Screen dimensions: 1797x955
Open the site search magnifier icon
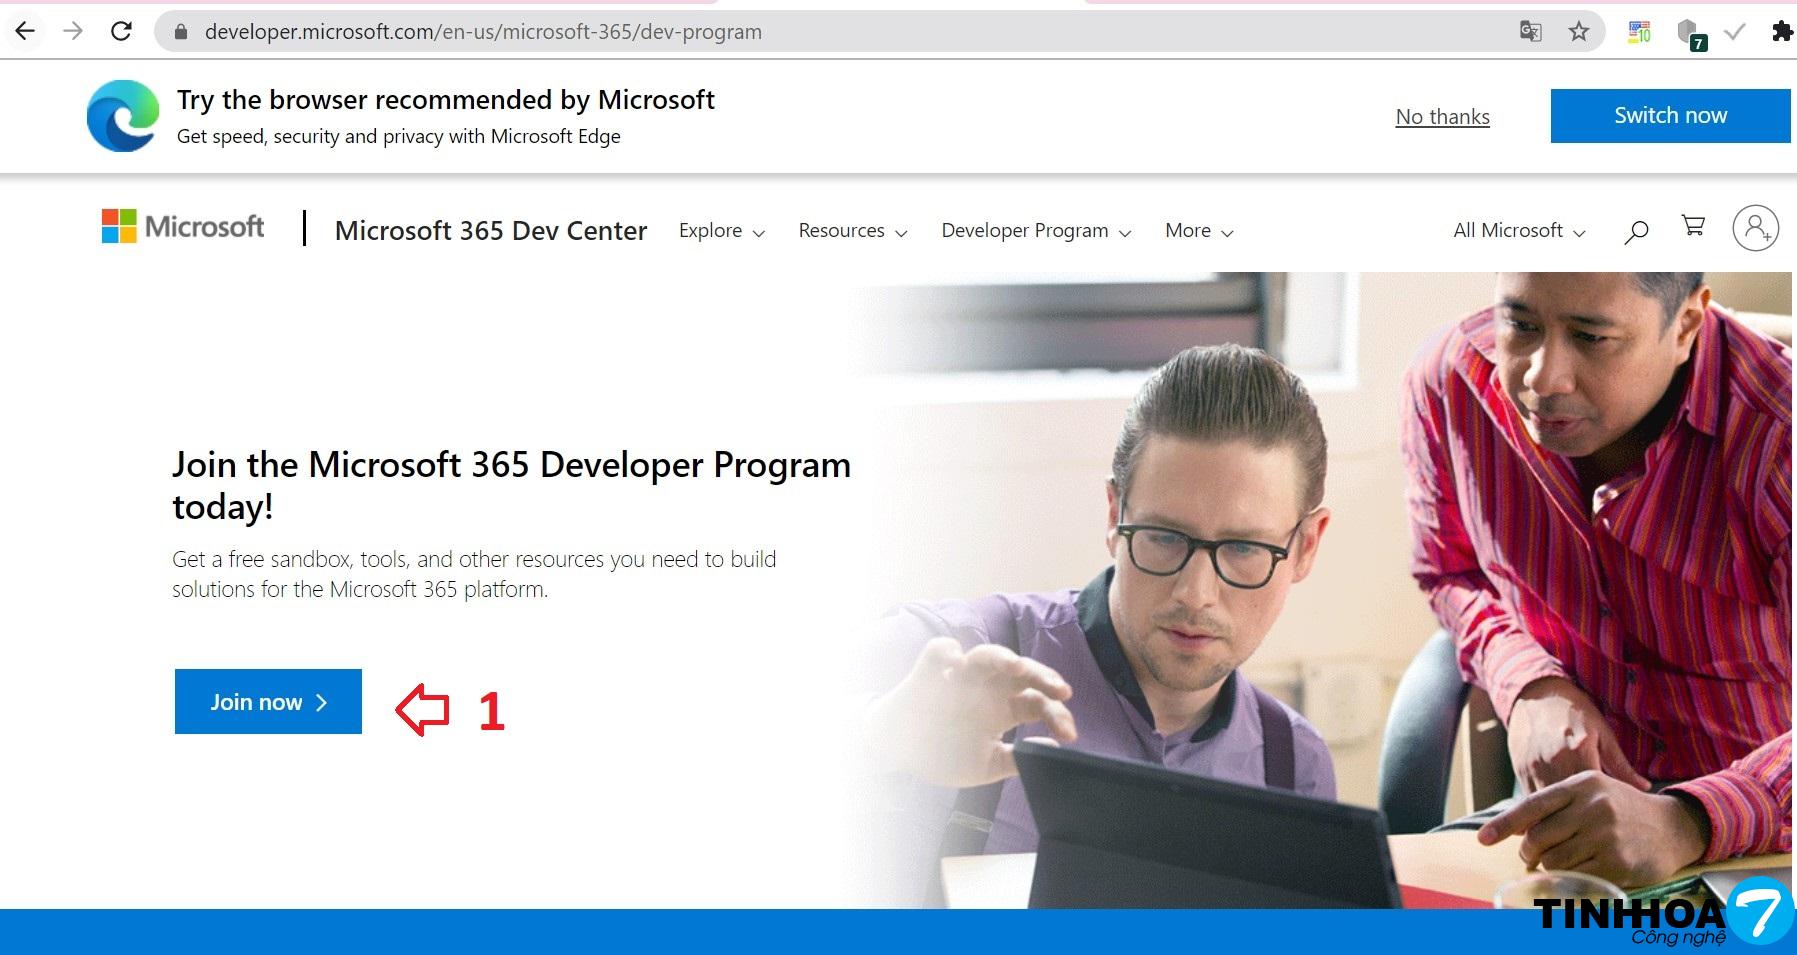pyautogui.click(x=1636, y=232)
